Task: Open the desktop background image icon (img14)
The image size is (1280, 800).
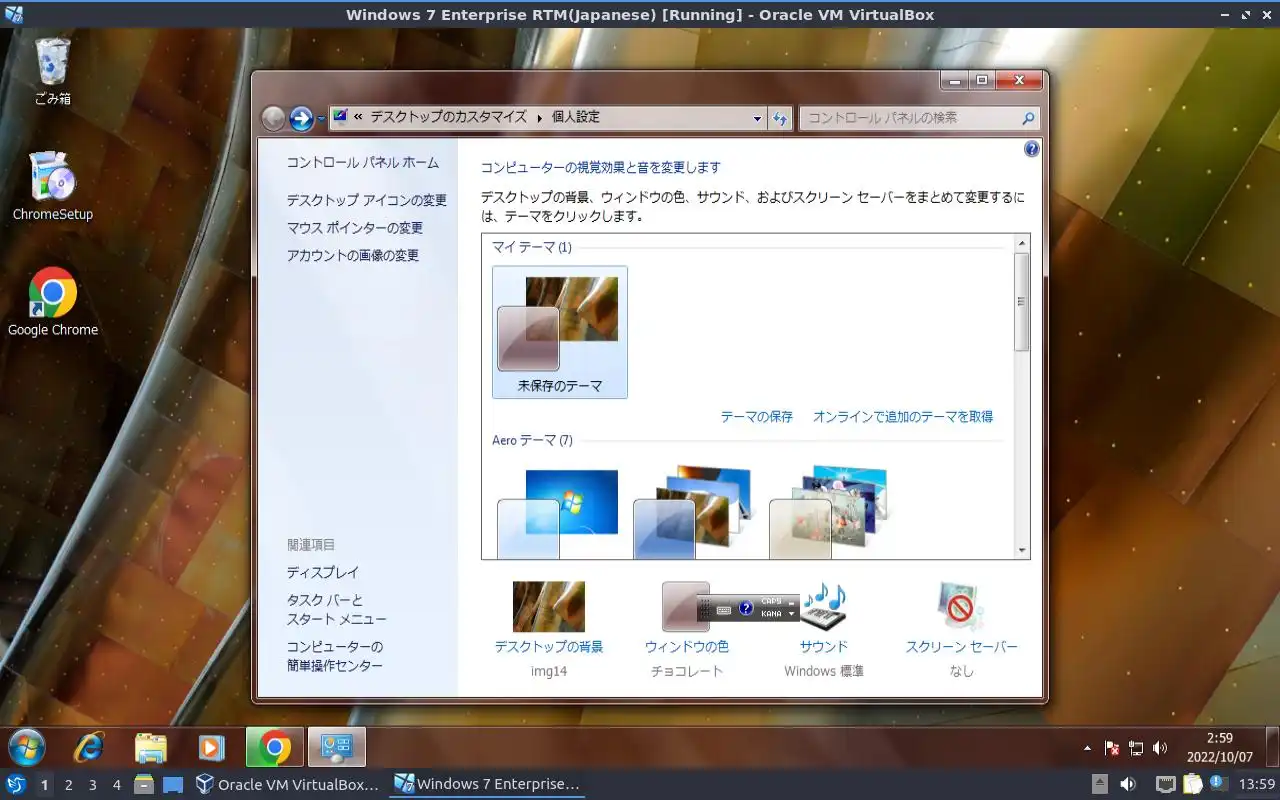Action: [x=549, y=606]
